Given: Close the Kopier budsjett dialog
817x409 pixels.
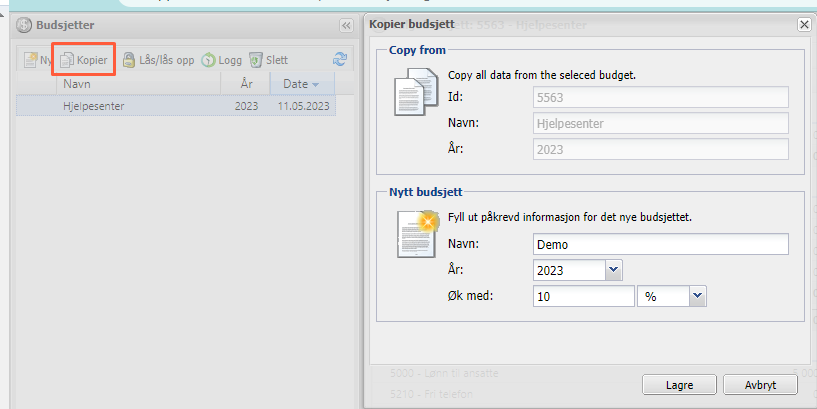Looking at the screenshot, I should click(x=804, y=24).
